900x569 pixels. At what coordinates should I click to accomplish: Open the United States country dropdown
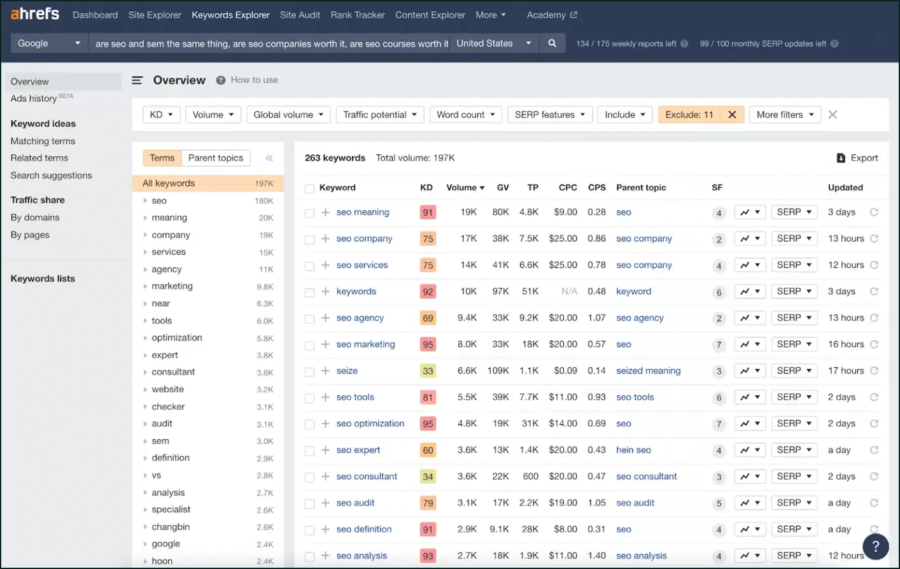coord(494,44)
